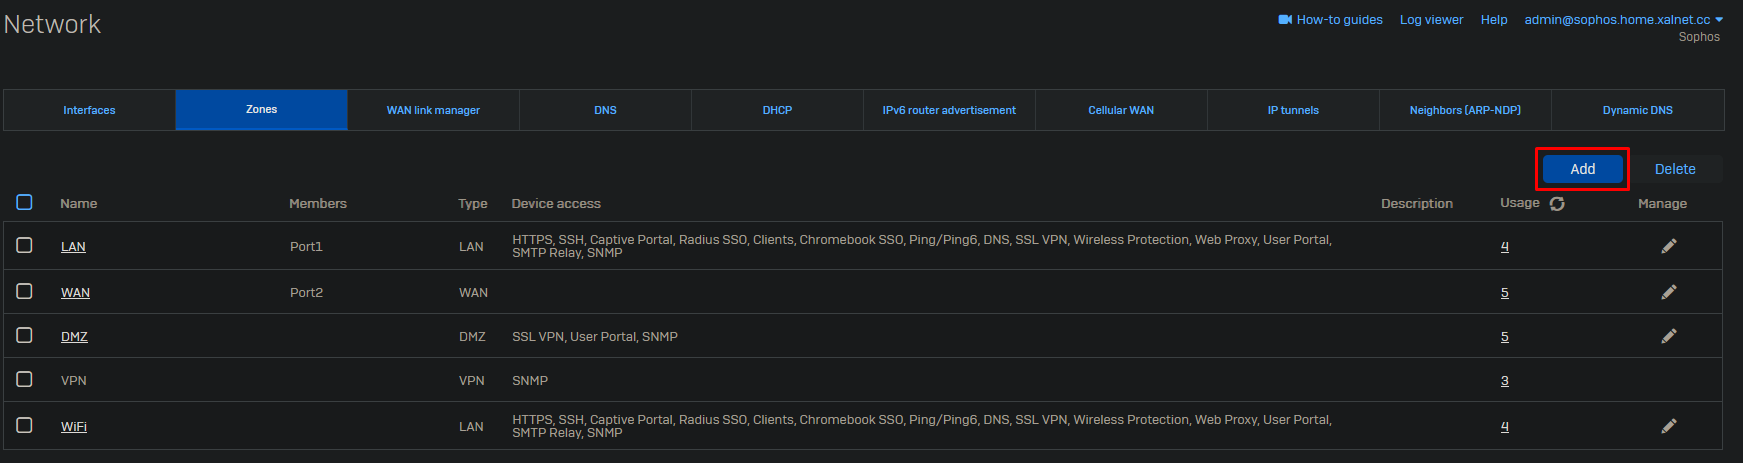Refresh usage counts with the circular arrows icon
Screen dimensions: 1743x463
pyautogui.click(x=1557, y=204)
